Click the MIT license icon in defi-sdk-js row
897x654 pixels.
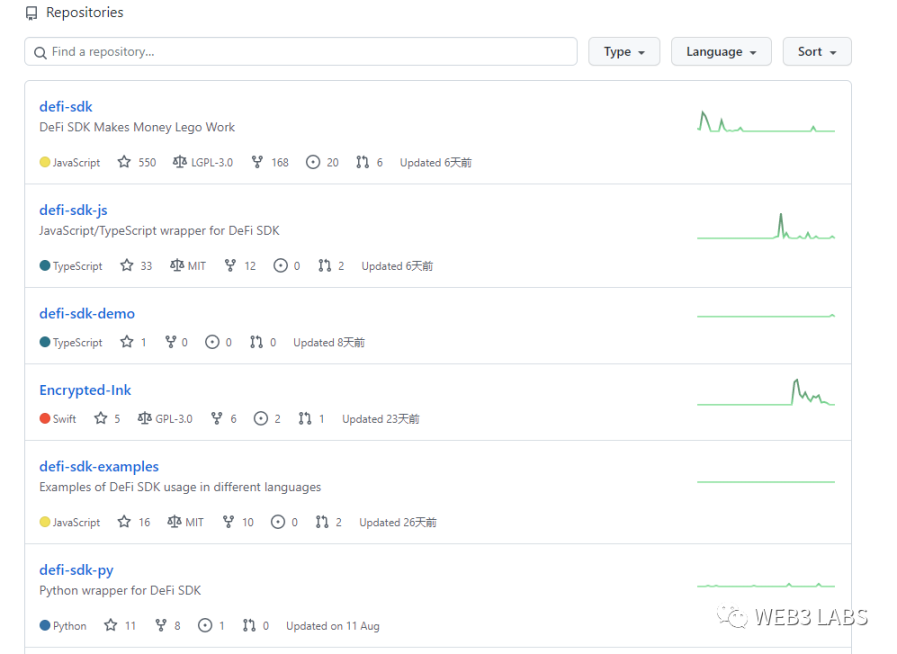(177, 265)
